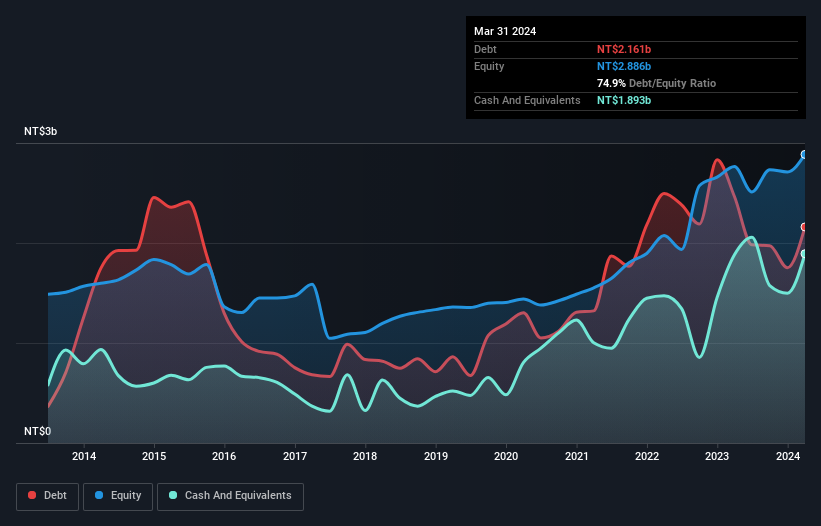Click the Mar 31 2024 tooltip date
Viewport: 821px width, 526px height.
(505, 31)
